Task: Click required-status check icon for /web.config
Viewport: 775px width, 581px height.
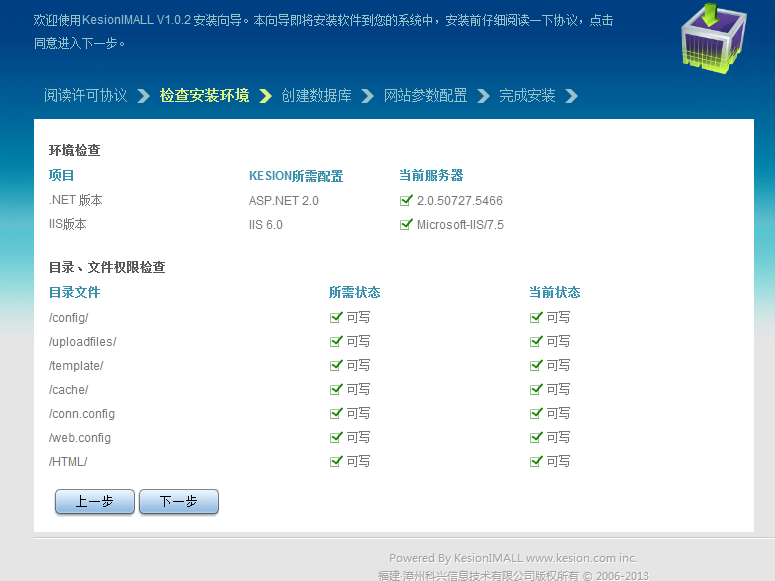Action: 336,438
